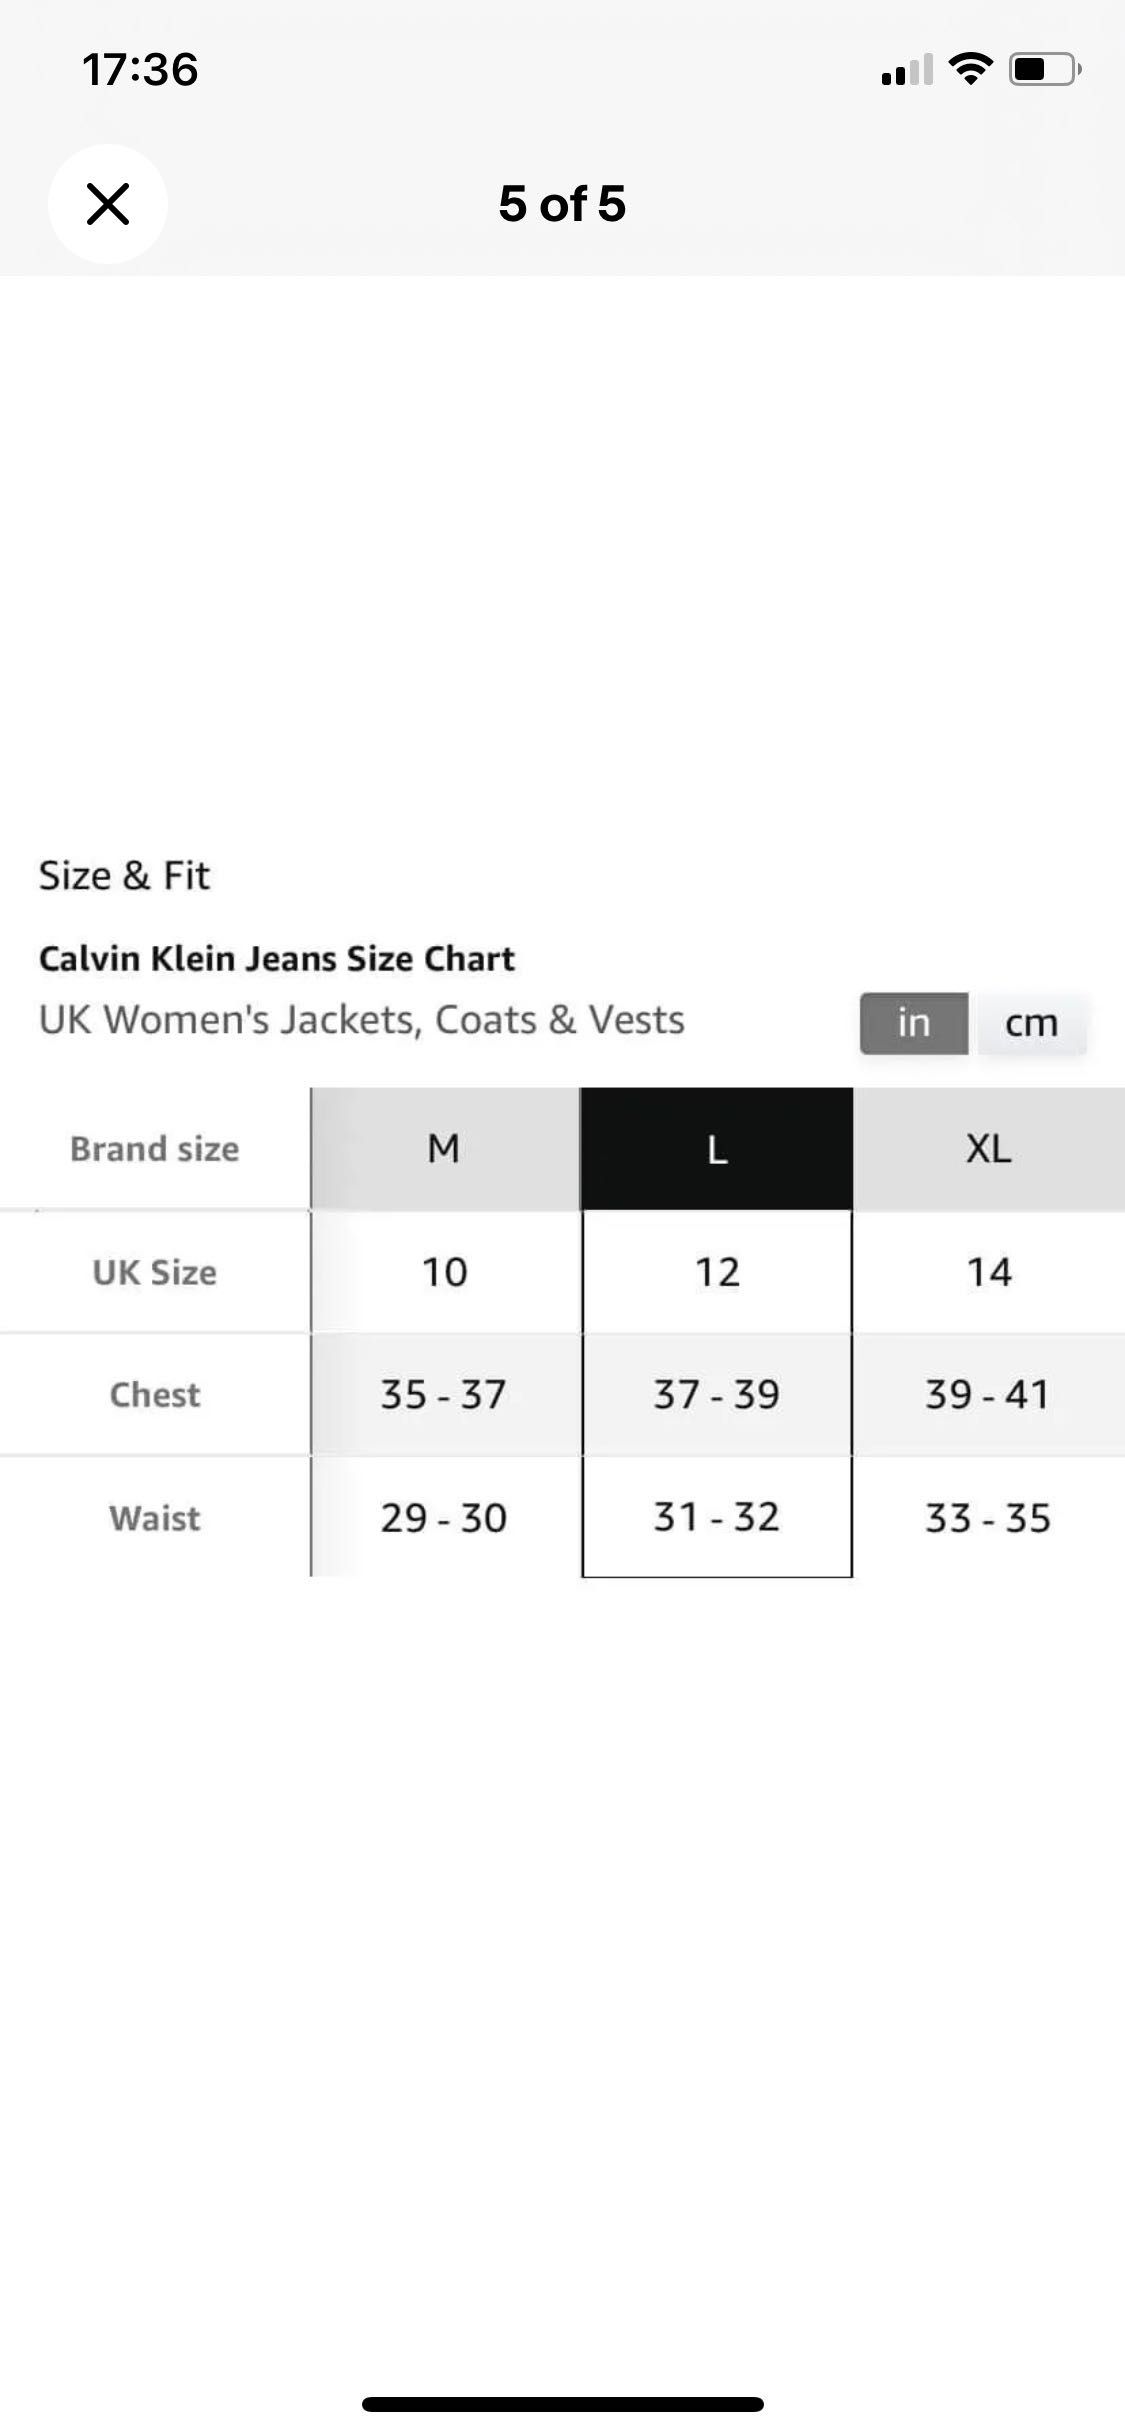Tap the Wi-Fi status icon
1125x2436 pixels.
pos(970,69)
